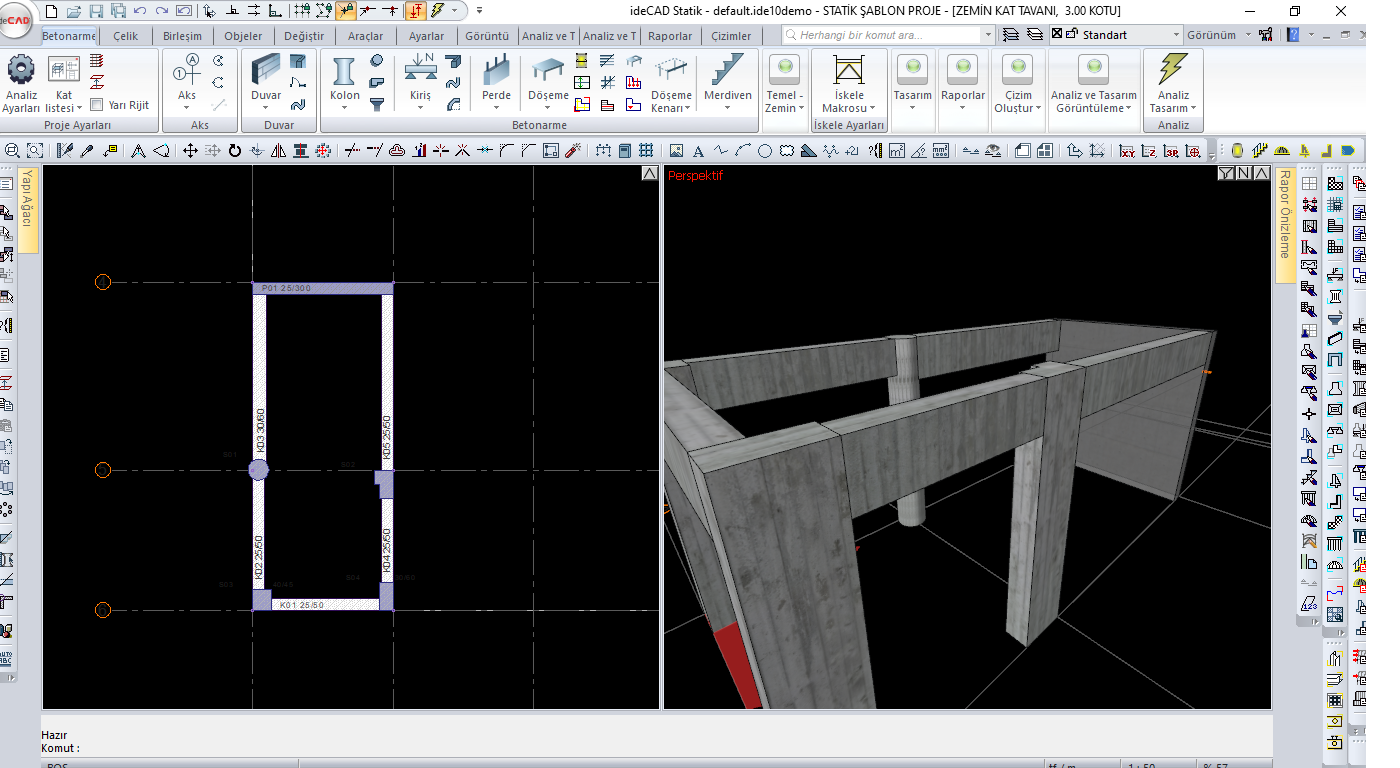Click the image insert icon in toolbar

(x=676, y=151)
